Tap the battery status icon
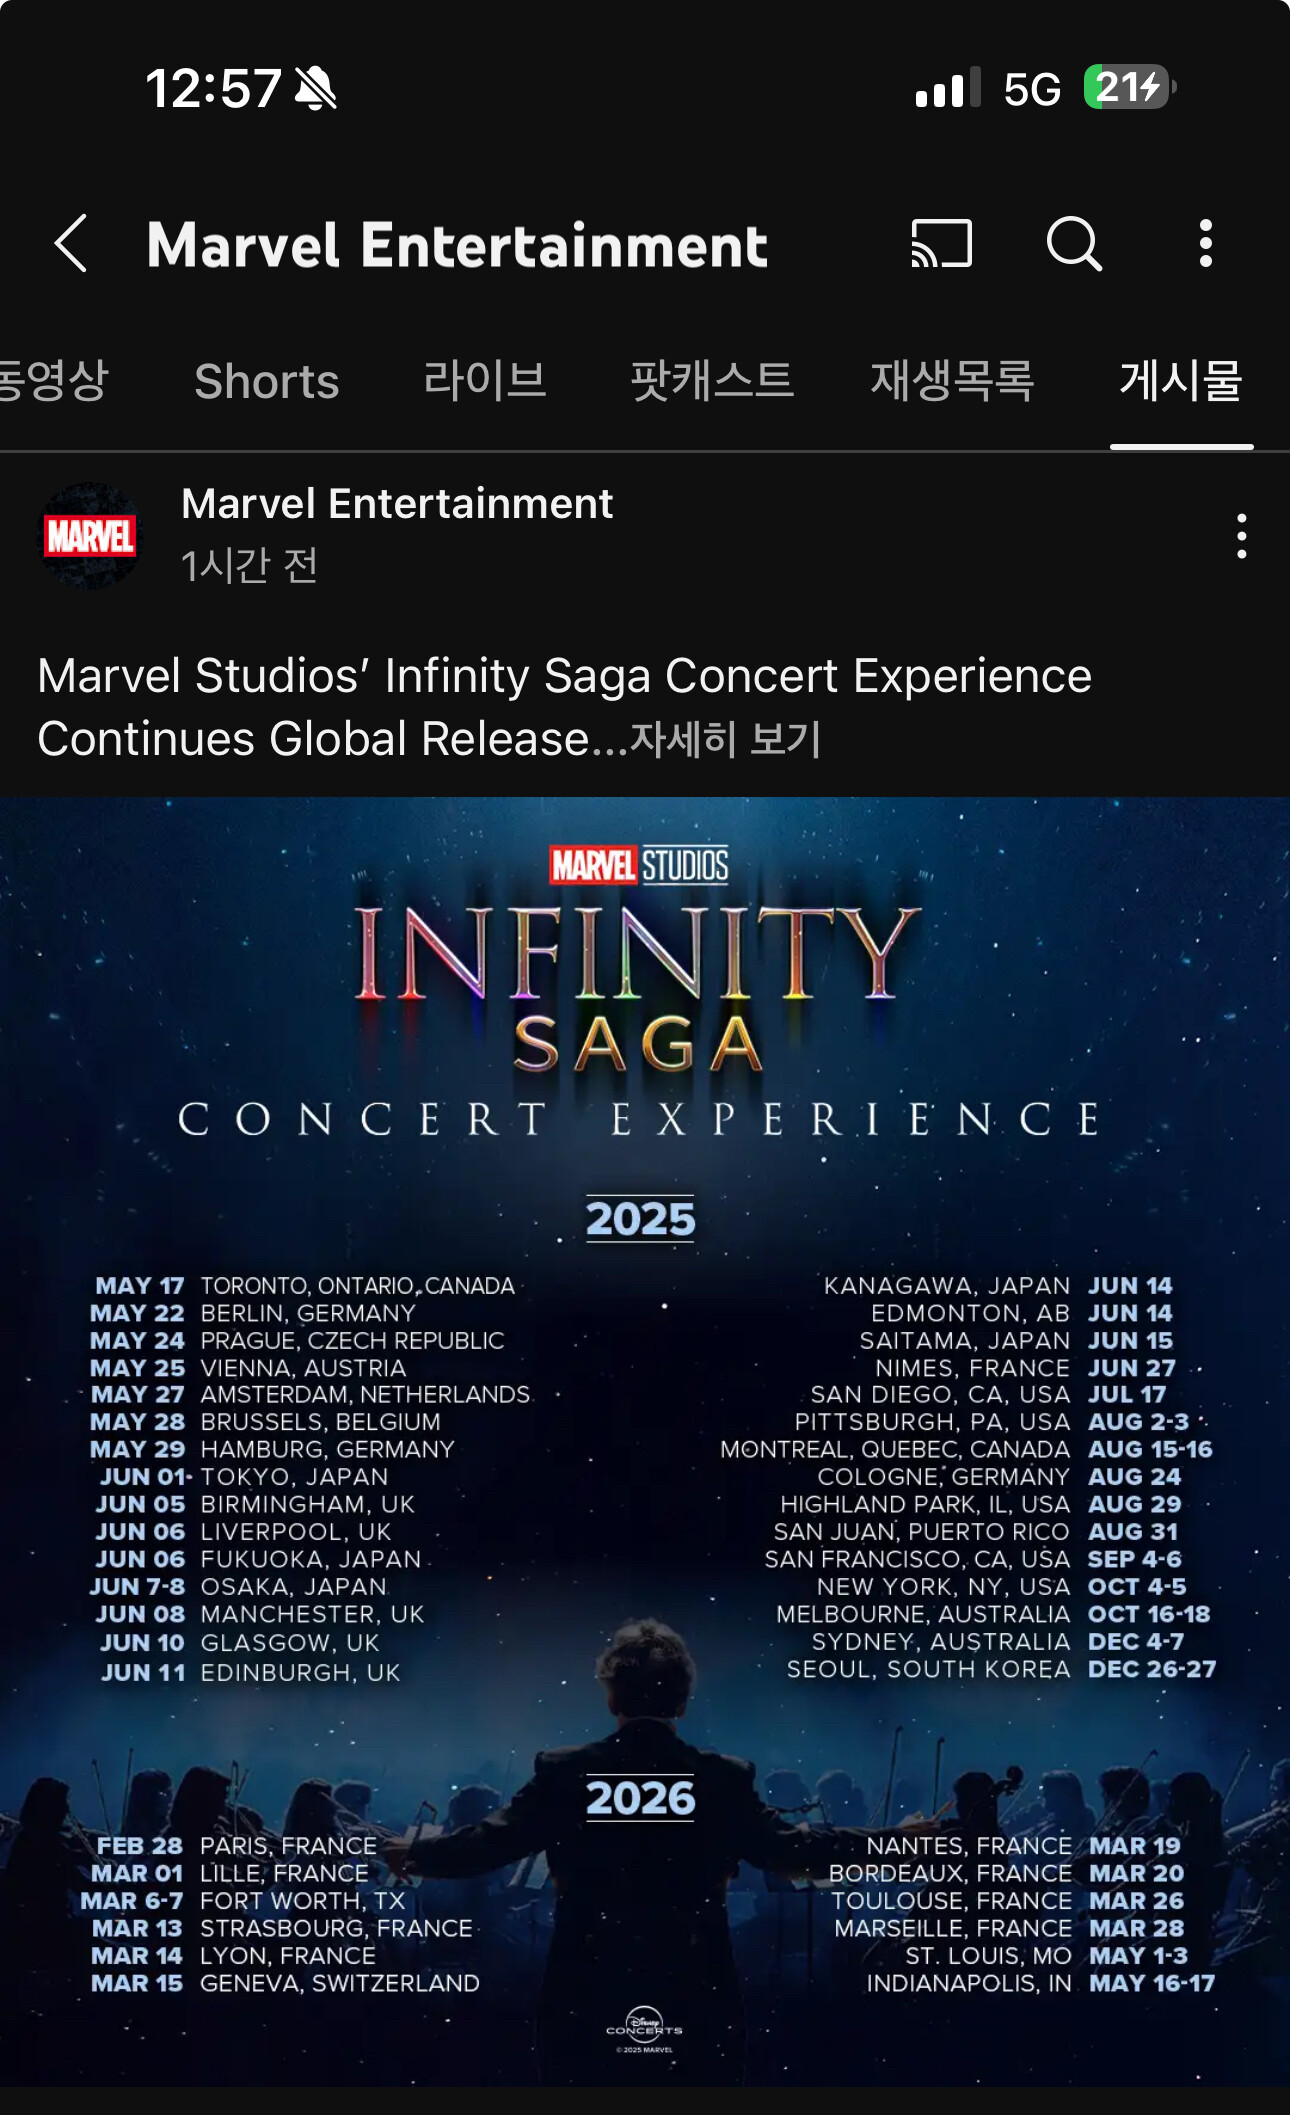 coord(1130,87)
